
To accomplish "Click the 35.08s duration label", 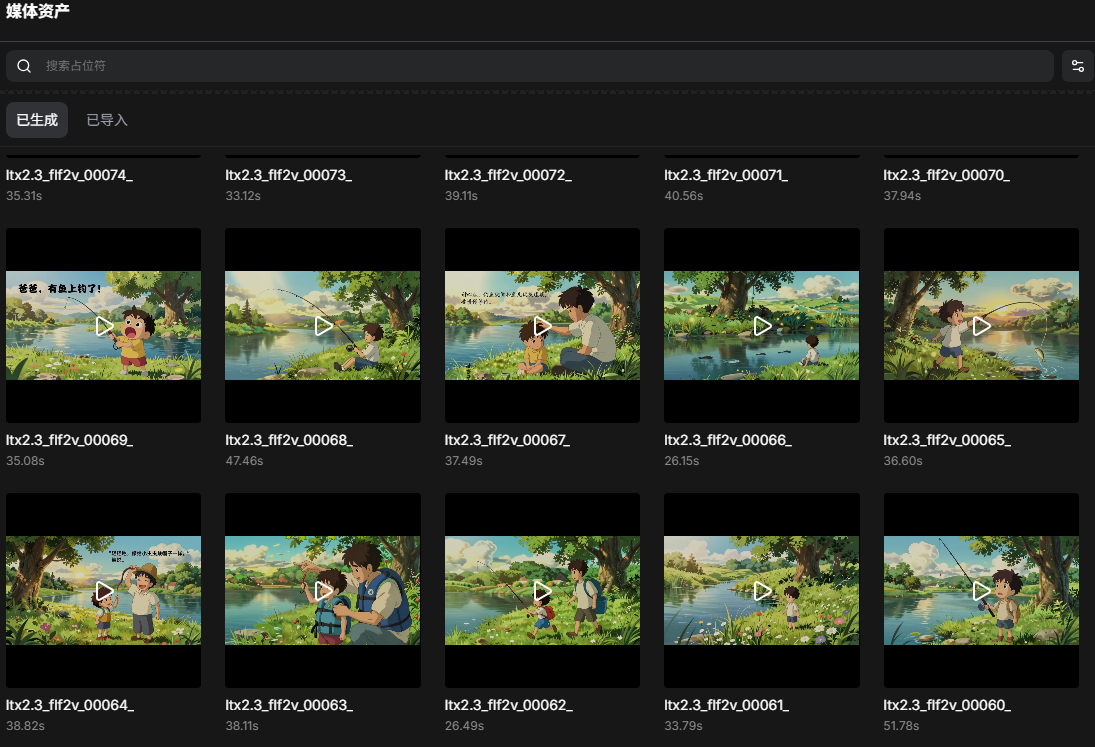I will pyautogui.click(x=25, y=461).
